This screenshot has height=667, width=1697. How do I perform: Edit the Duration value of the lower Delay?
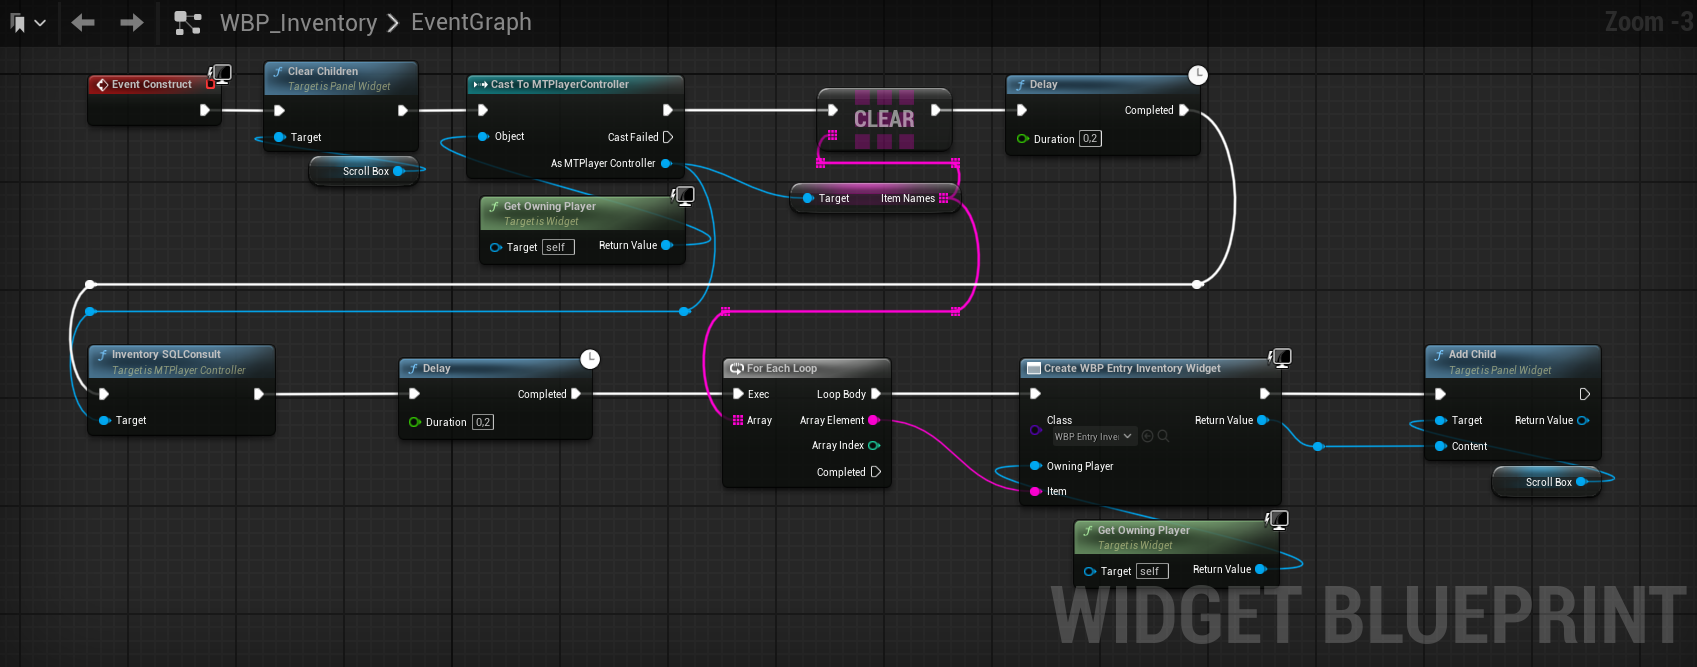pos(483,422)
